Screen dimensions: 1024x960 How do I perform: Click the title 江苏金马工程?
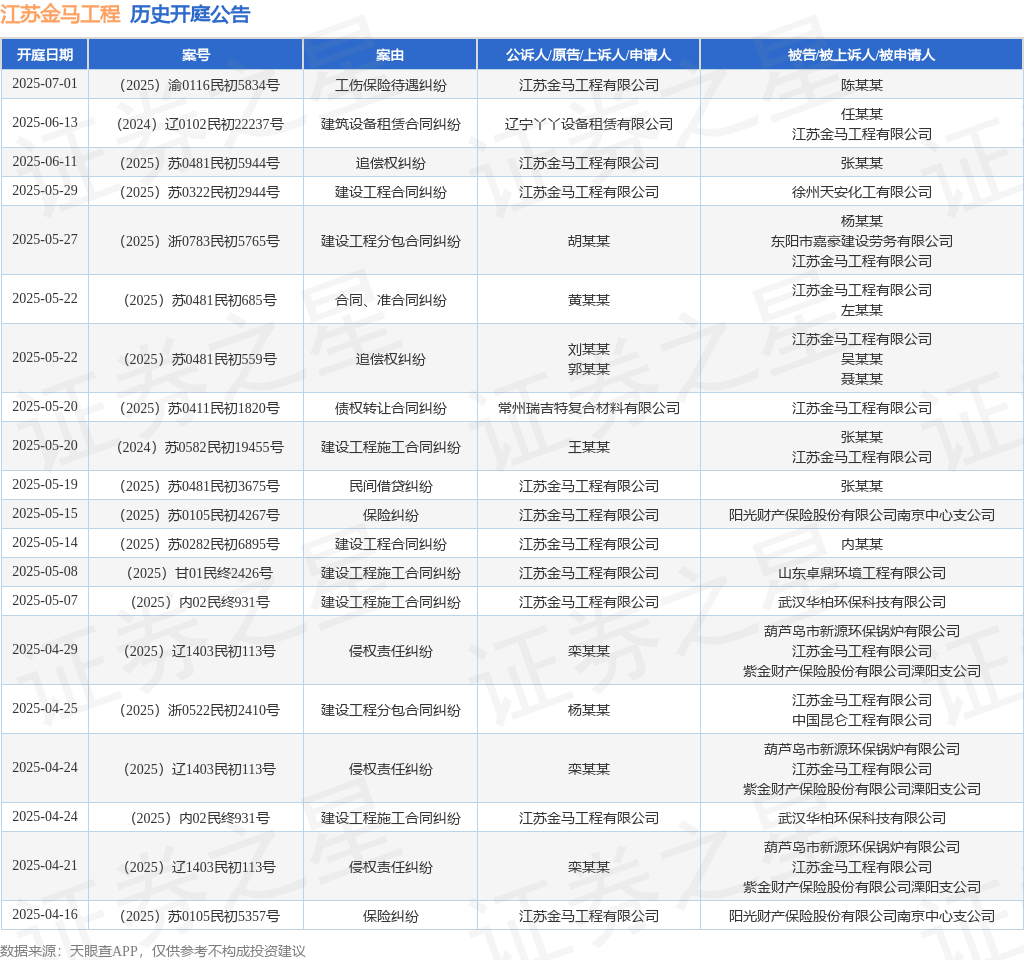pyautogui.click(x=60, y=14)
